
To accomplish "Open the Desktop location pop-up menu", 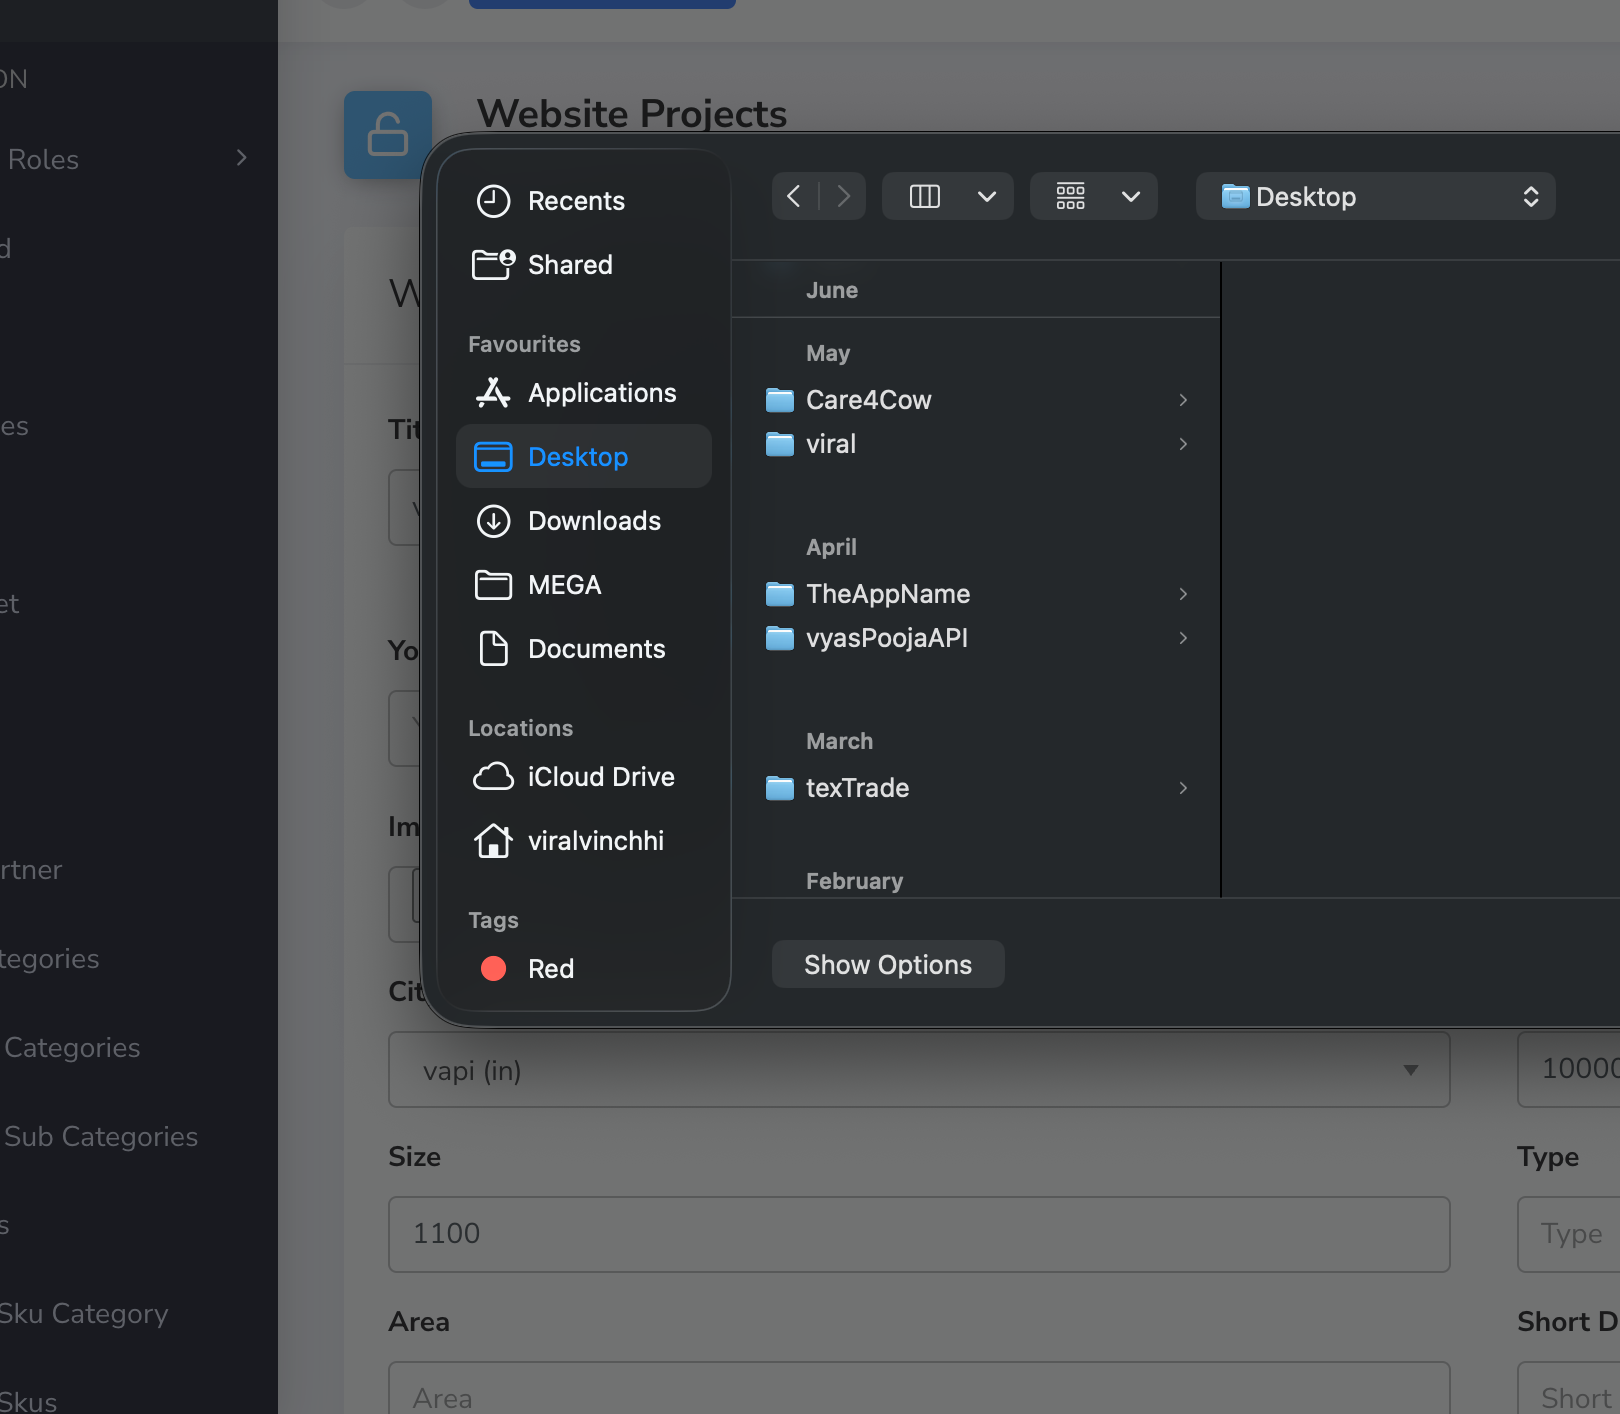I will coord(1375,196).
